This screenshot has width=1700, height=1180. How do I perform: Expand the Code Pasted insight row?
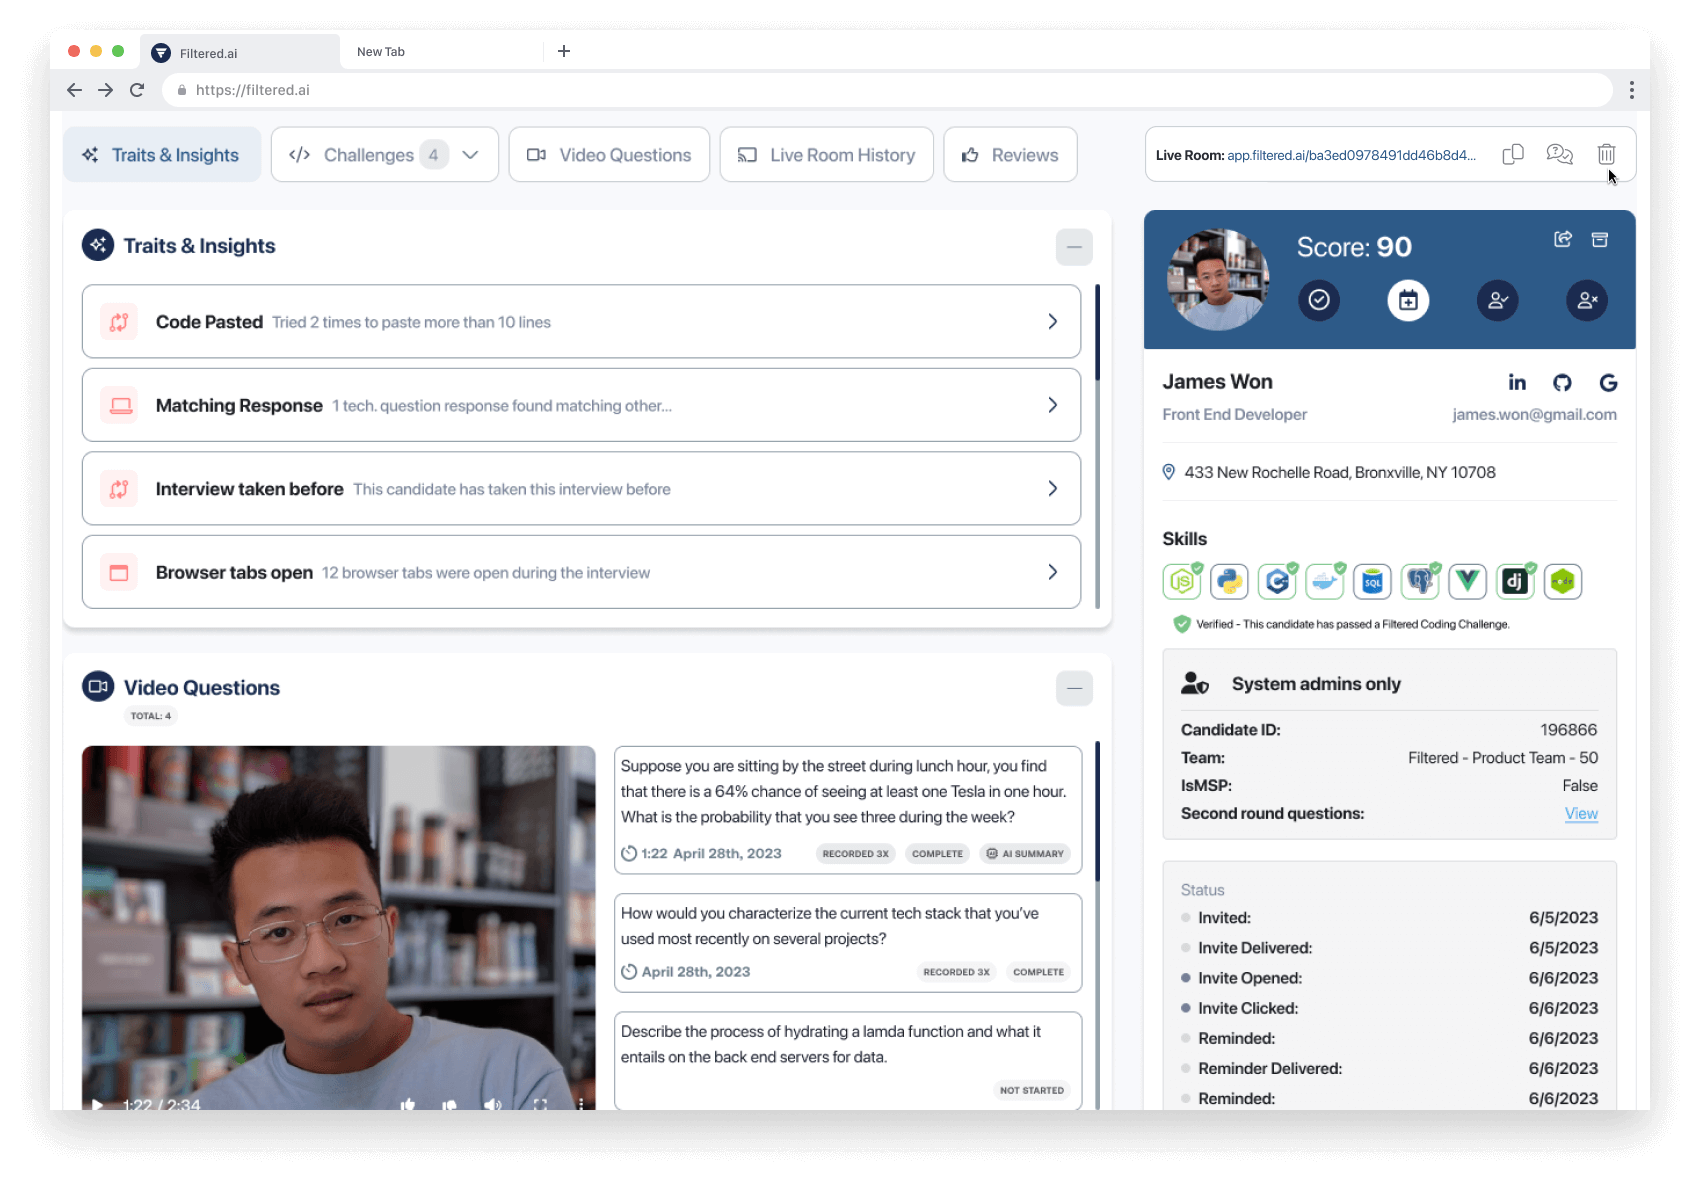pos(1052,322)
